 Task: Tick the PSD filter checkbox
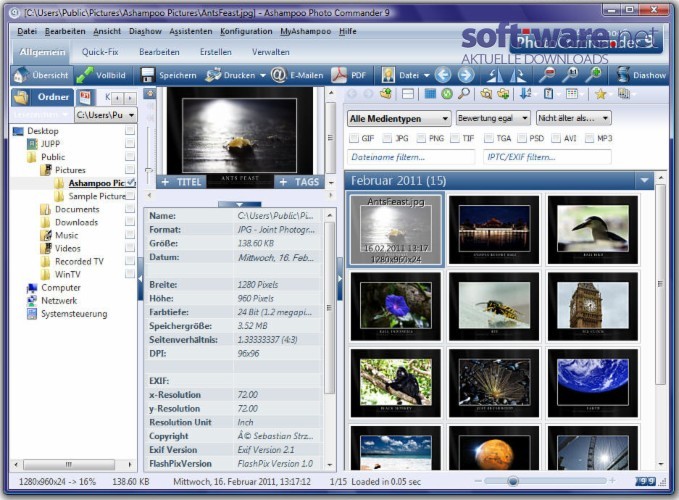(522, 138)
